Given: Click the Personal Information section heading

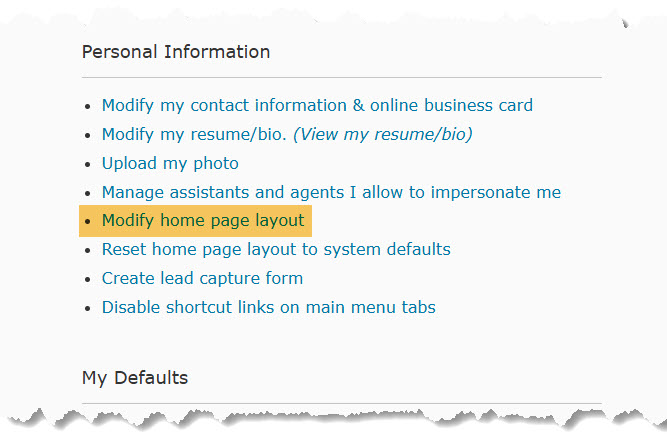Looking at the screenshot, I should tap(176, 52).
